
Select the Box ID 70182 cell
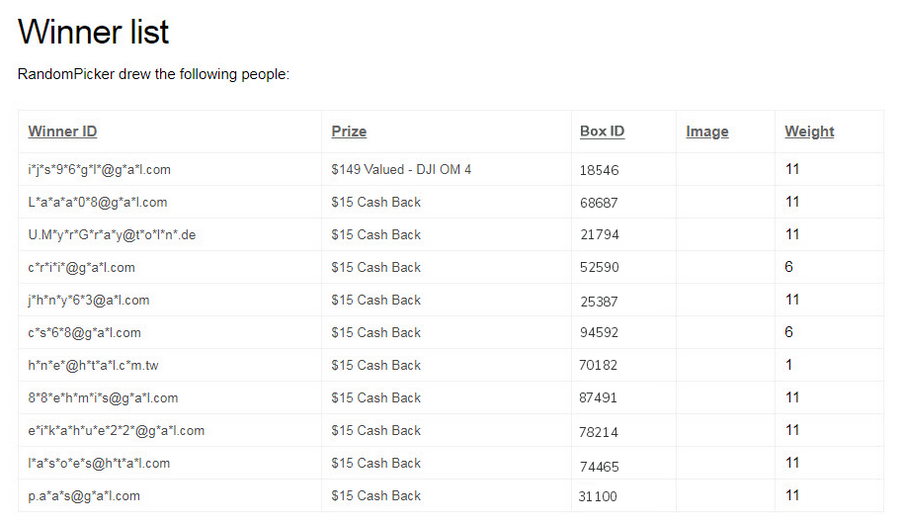tap(599, 366)
